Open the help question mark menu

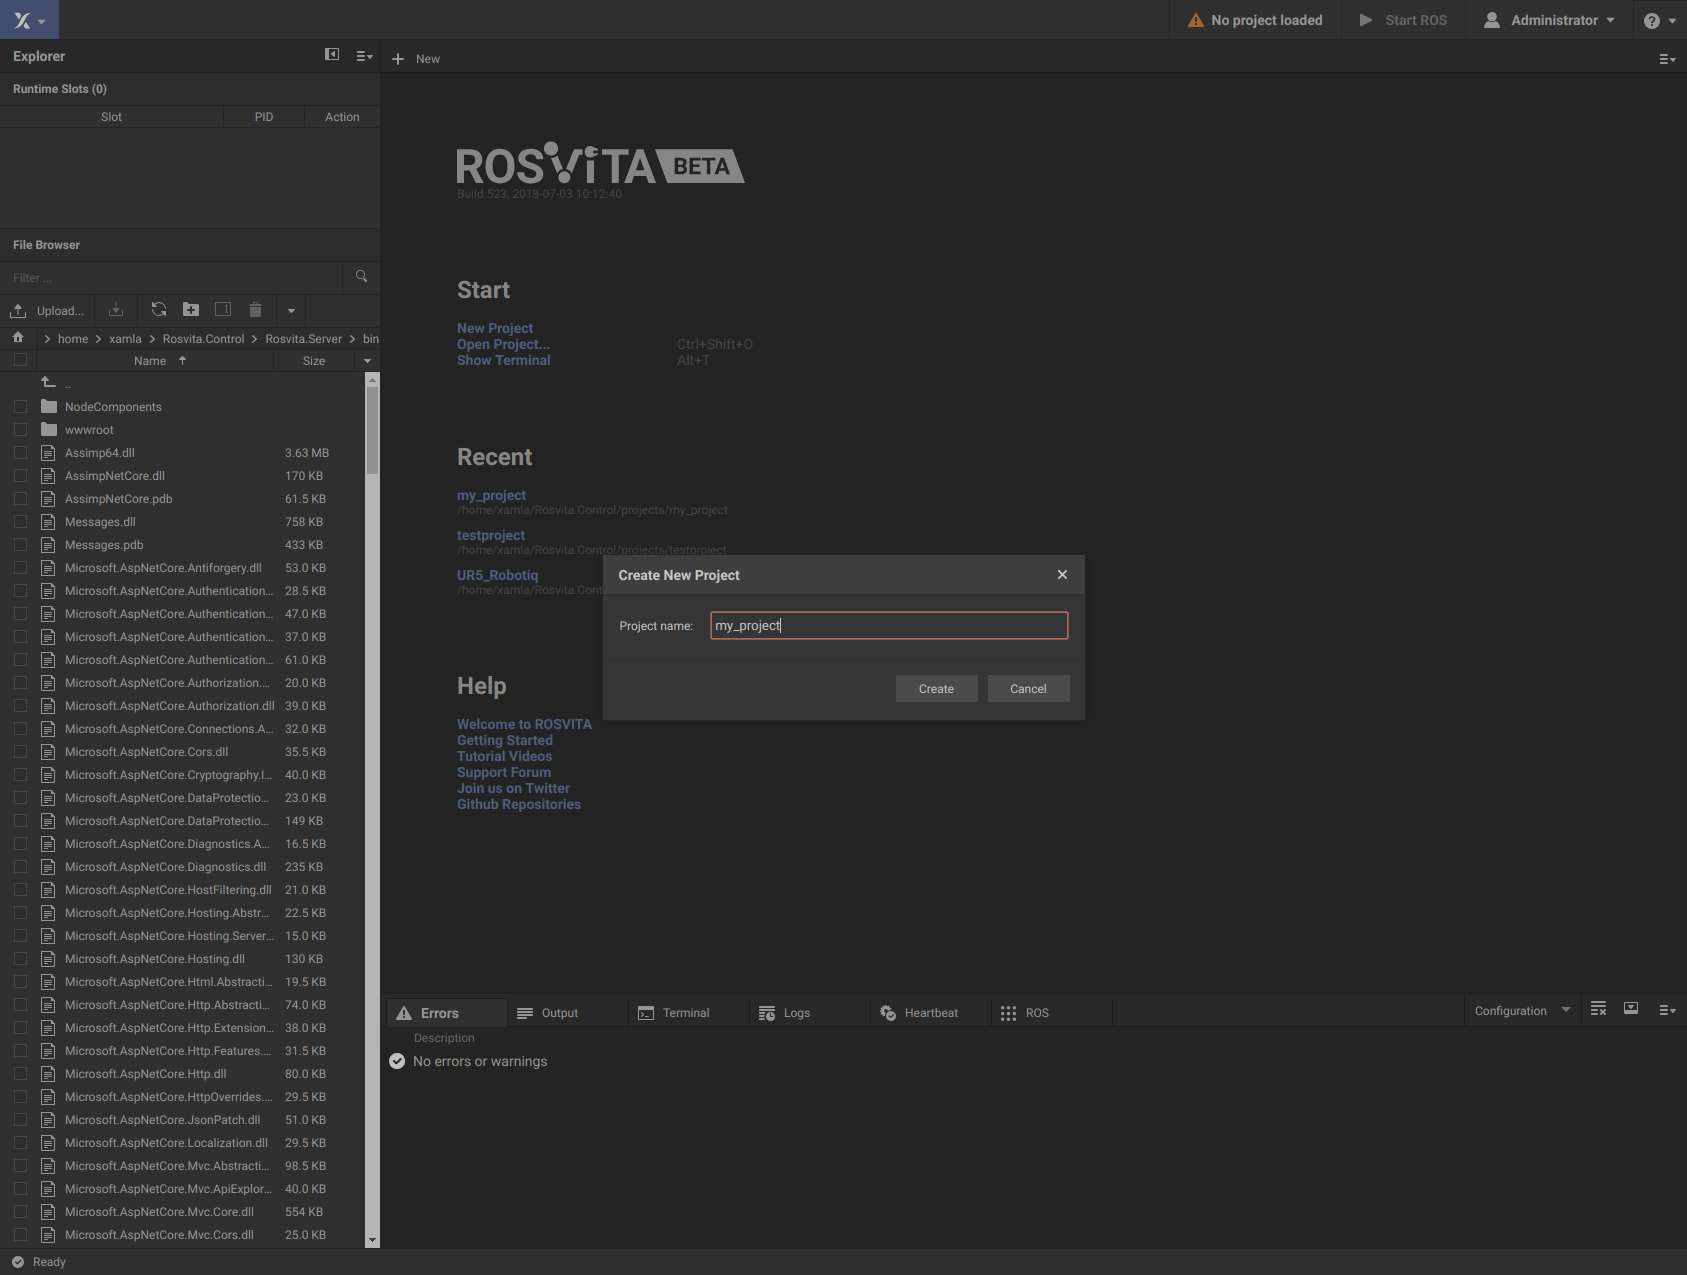tap(1660, 20)
